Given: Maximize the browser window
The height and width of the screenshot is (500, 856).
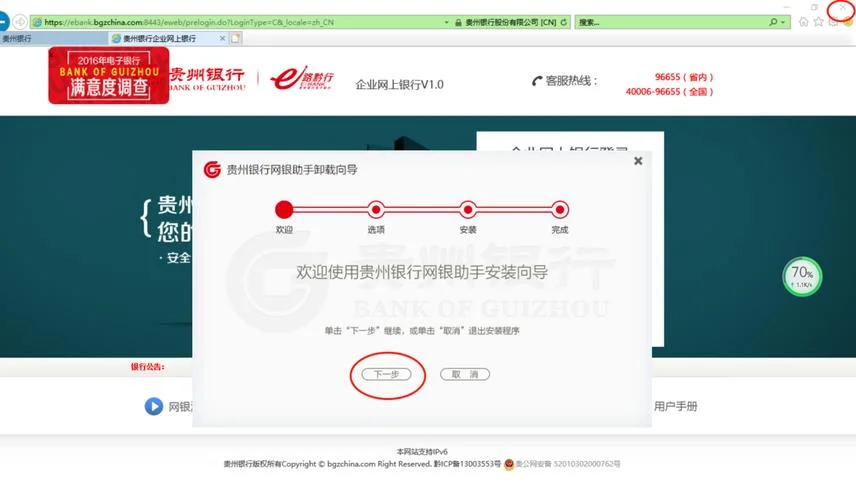Looking at the screenshot, I should (x=814, y=7).
